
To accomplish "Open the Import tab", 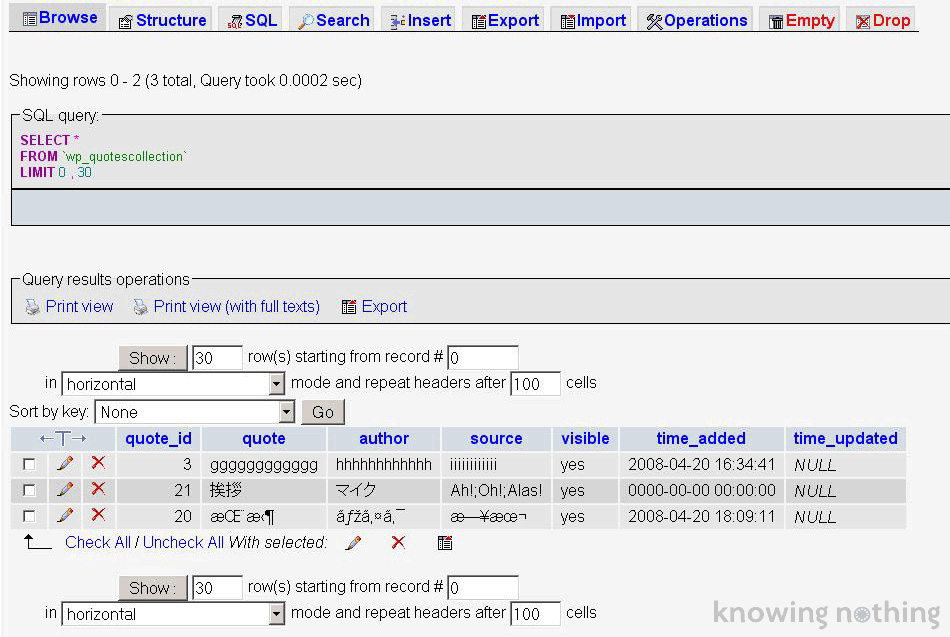I will point(593,21).
